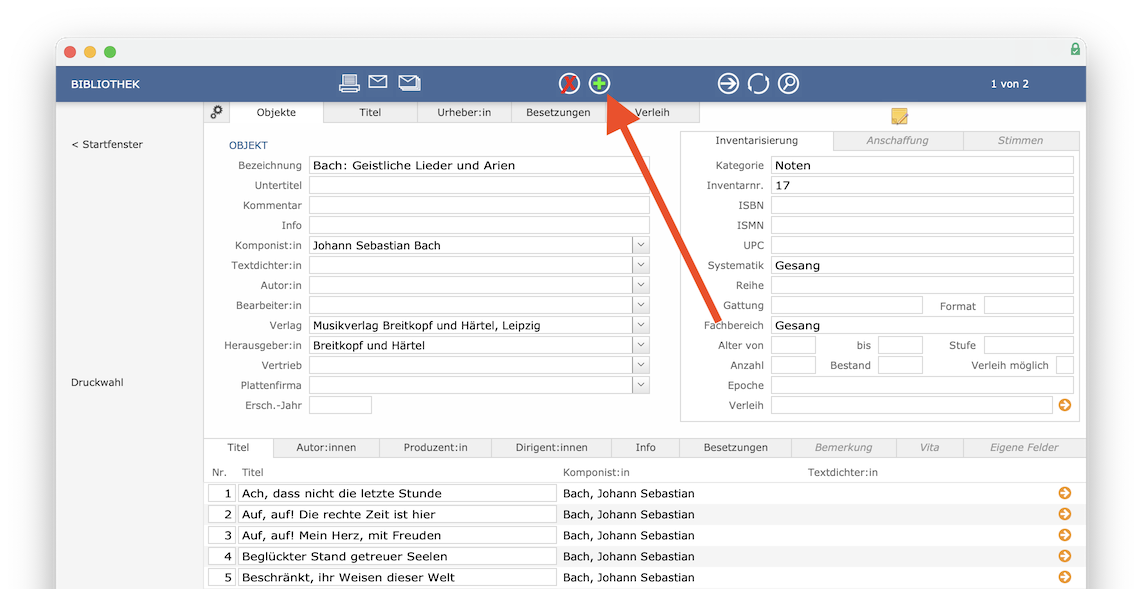The height and width of the screenshot is (589, 1142).
Task: Expand the Verlag dropdown
Action: (641, 325)
